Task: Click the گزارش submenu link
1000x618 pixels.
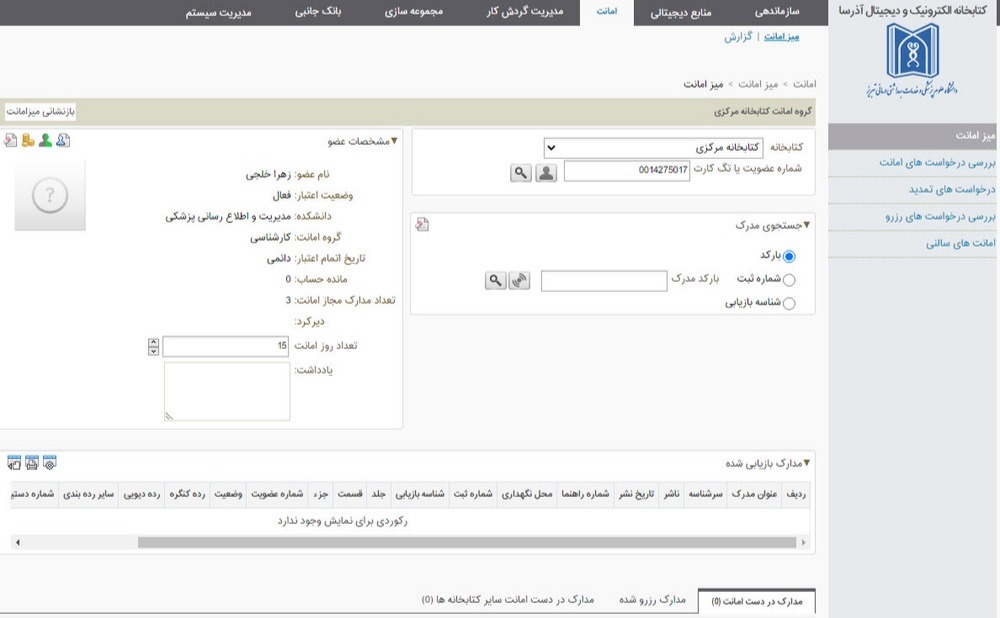Action: [738, 37]
